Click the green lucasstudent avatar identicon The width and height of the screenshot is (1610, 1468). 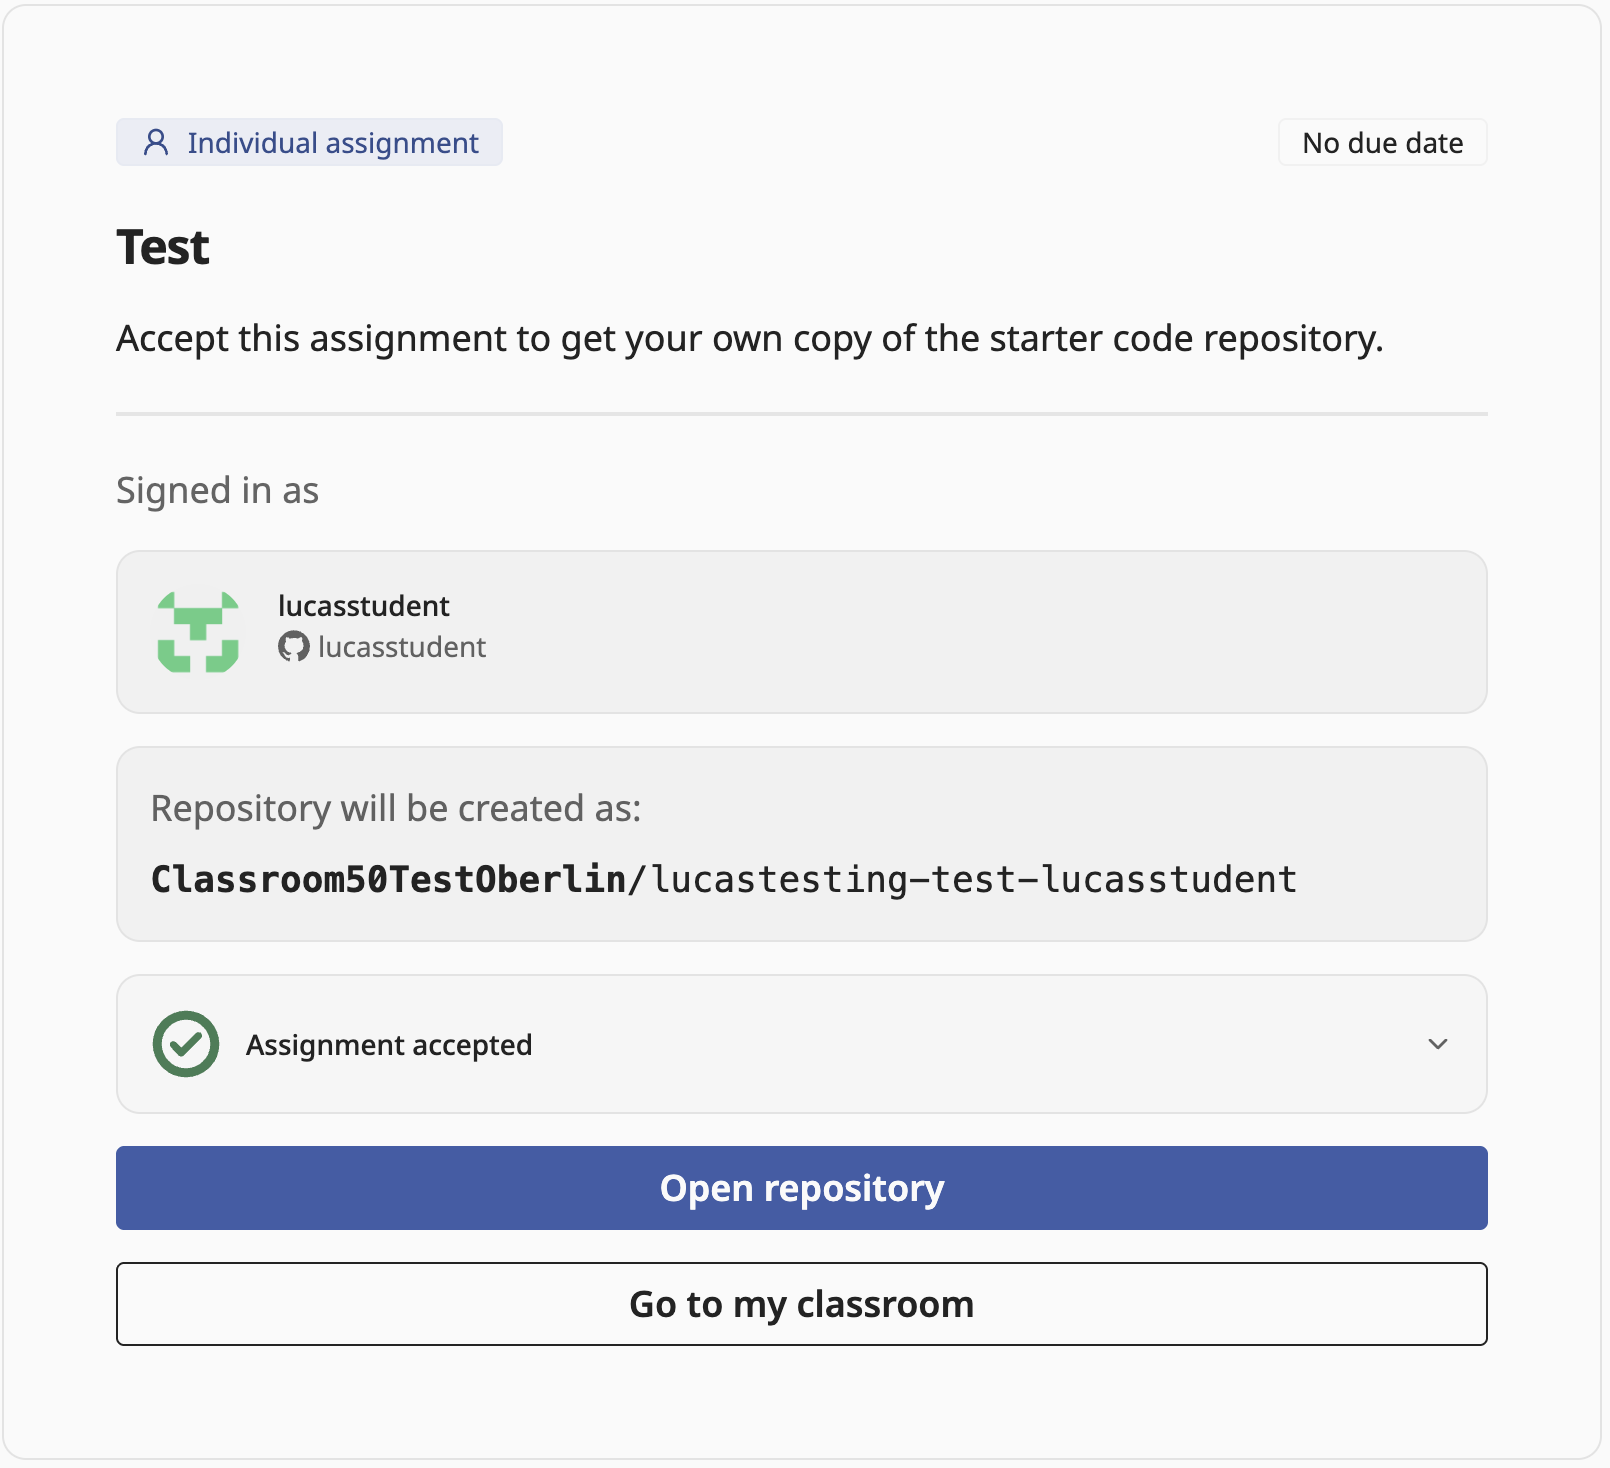coord(198,632)
